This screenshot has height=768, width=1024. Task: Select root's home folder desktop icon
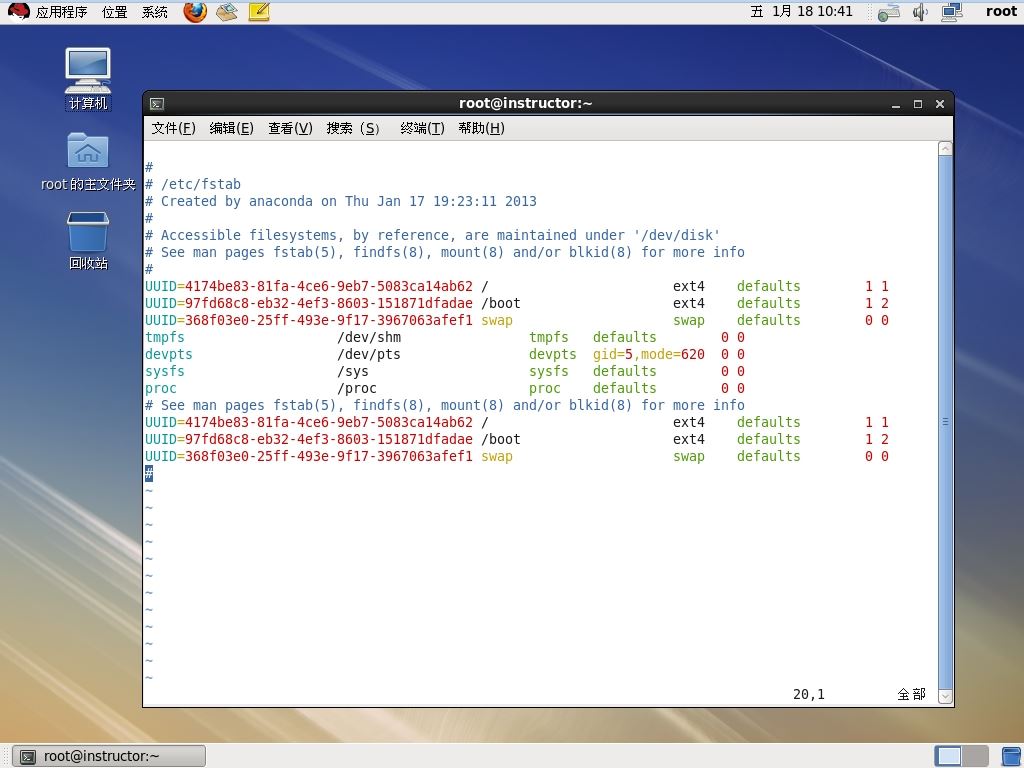[88, 161]
